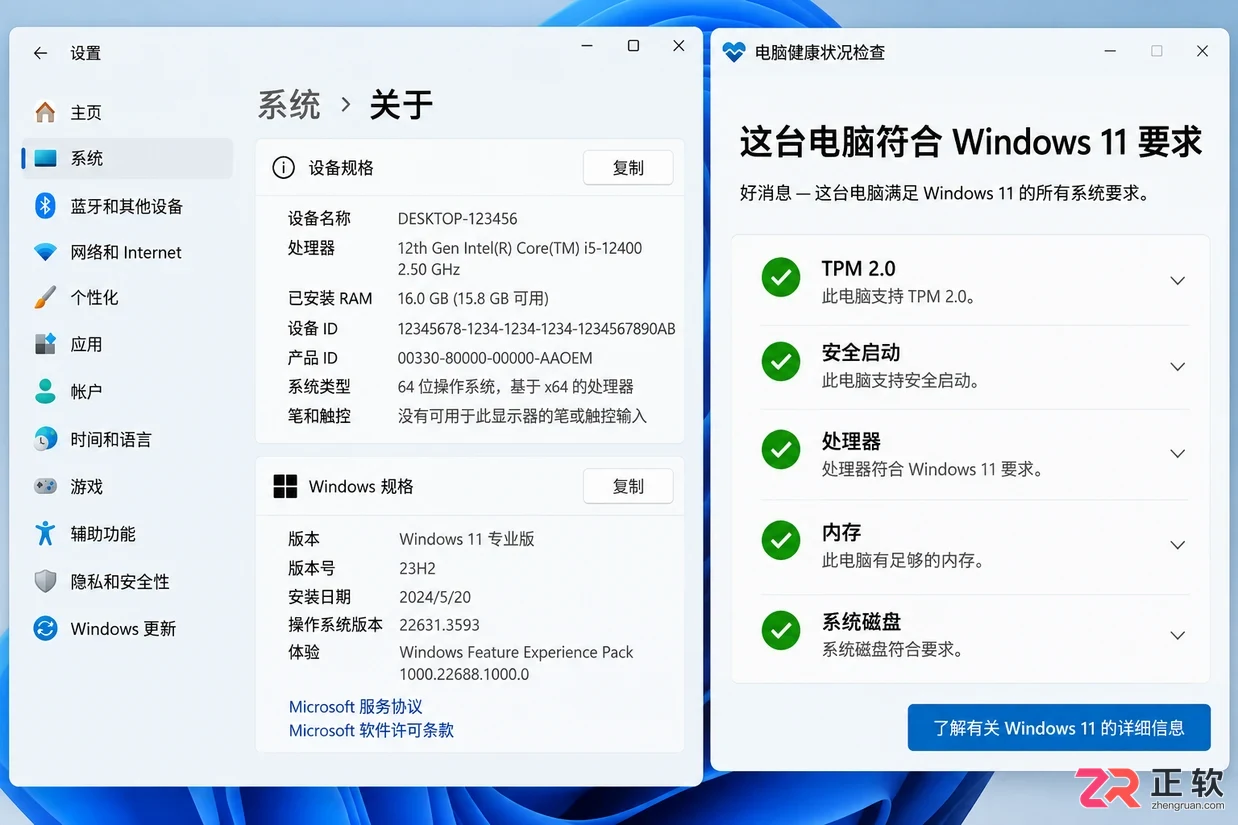Expand the 安全启动 details chevron
Viewport: 1238px width, 825px height.
[x=1178, y=367]
